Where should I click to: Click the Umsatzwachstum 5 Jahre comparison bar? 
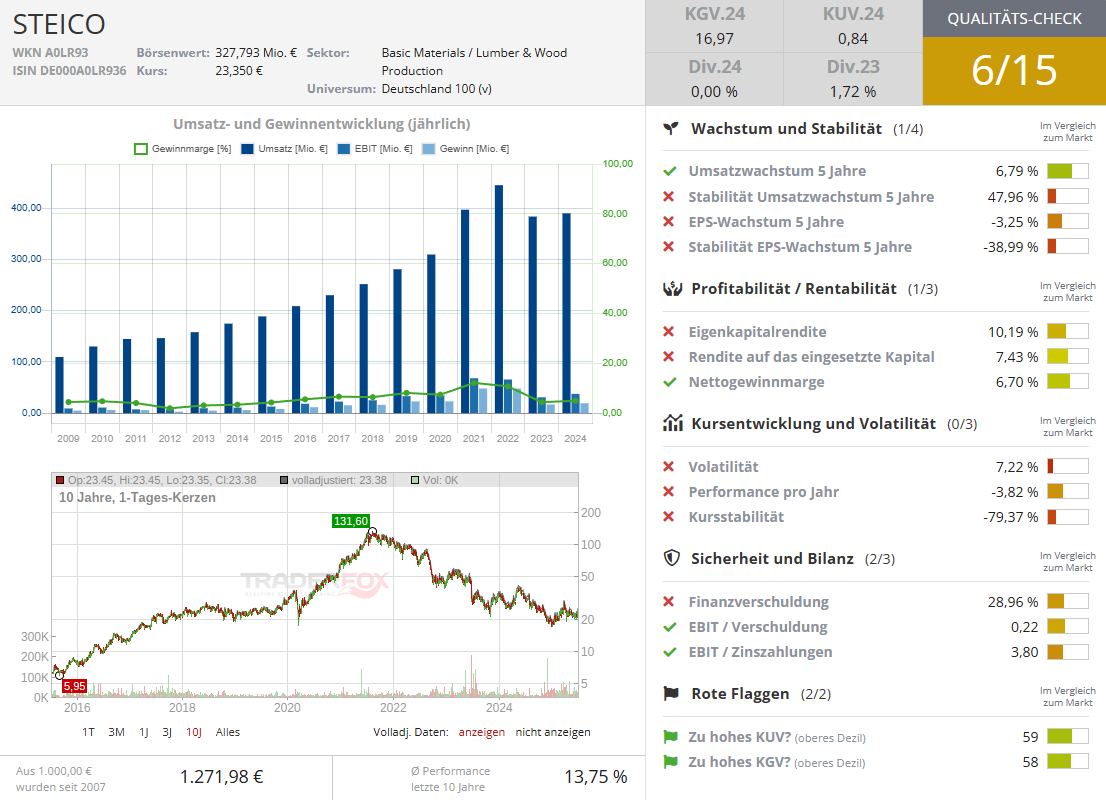(1068, 171)
